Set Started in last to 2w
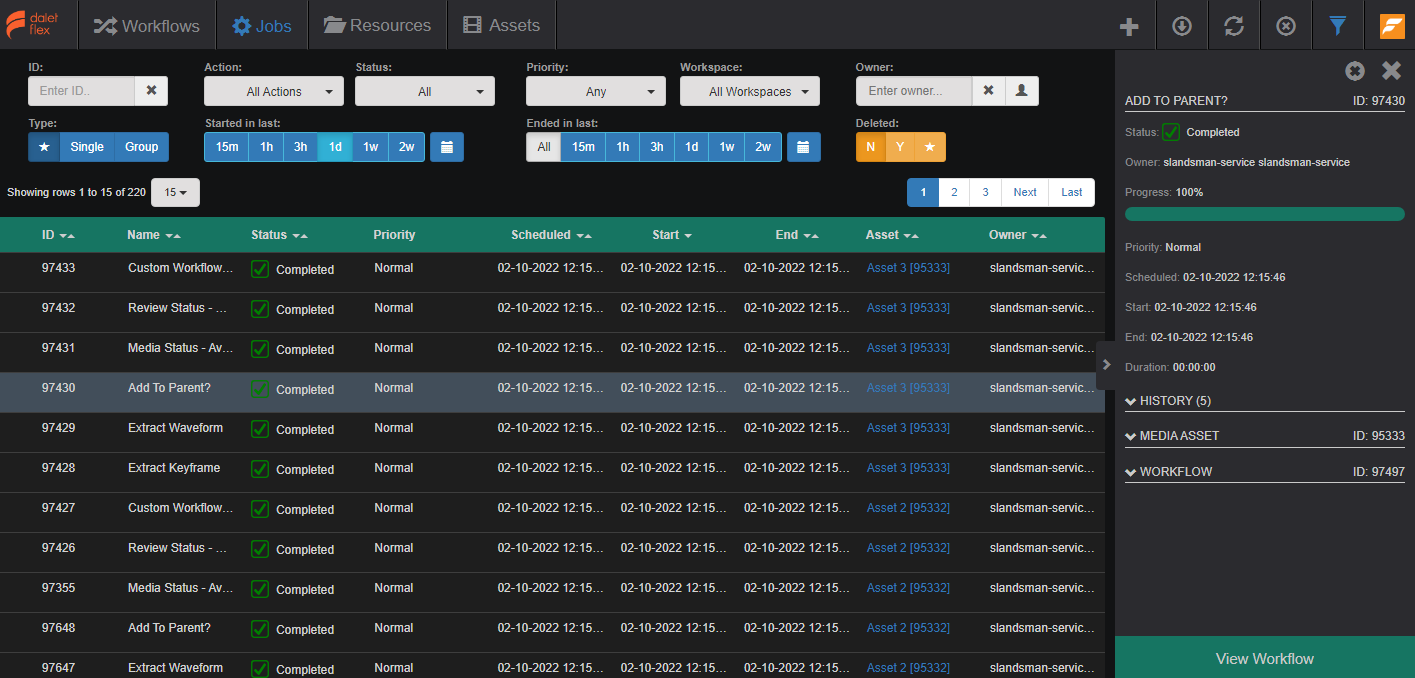The width and height of the screenshot is (1415, 678). (406, 147)
